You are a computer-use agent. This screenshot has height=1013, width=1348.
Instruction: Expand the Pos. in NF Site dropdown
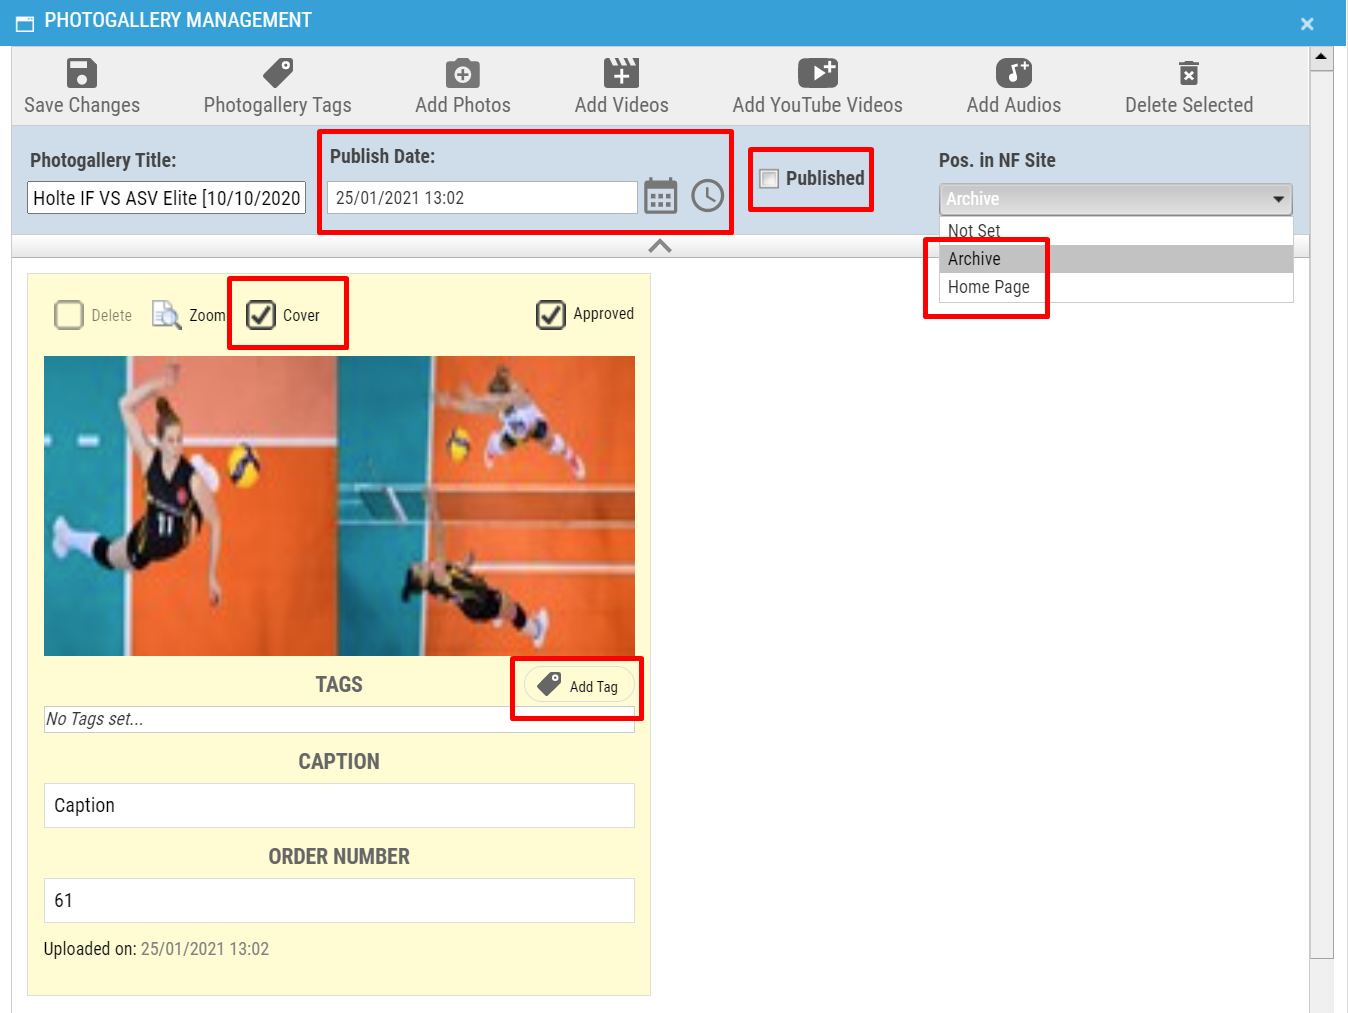pos(1115,199)
